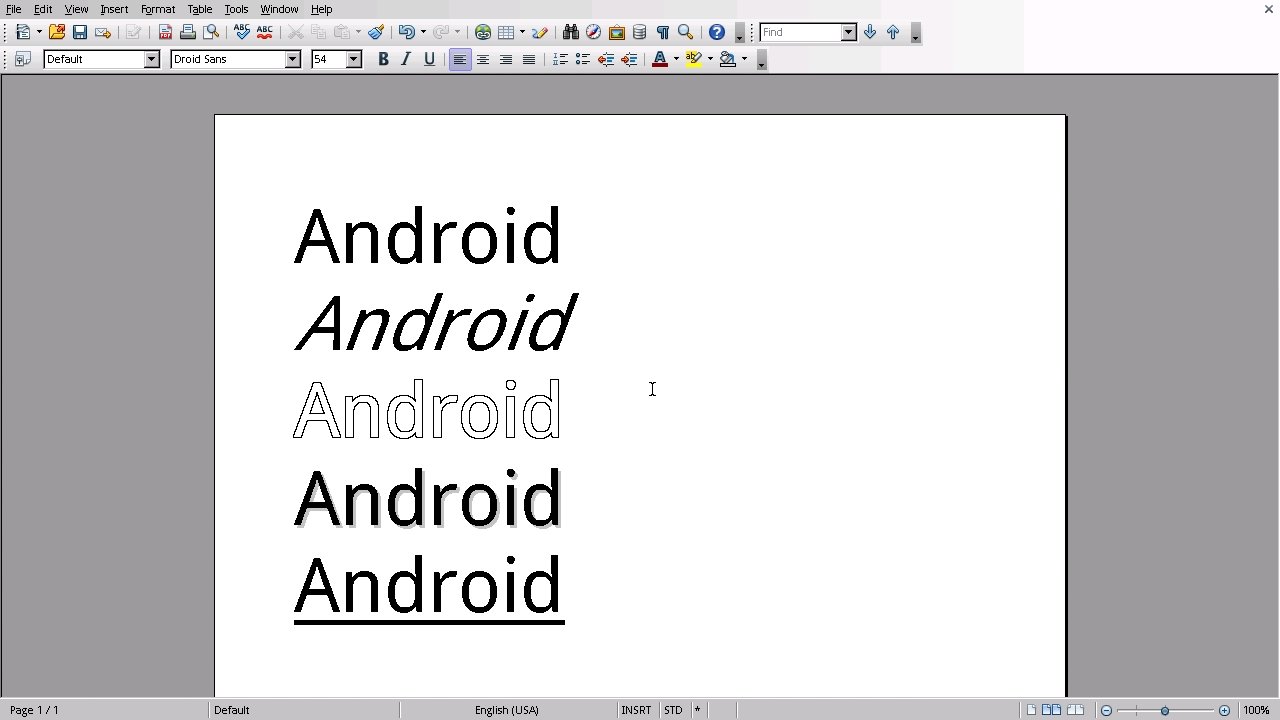This screenshot has width=1280, height=720.
Task: Toggle Underline formatting
Action: pyautogui.click(x=430, y=59)
